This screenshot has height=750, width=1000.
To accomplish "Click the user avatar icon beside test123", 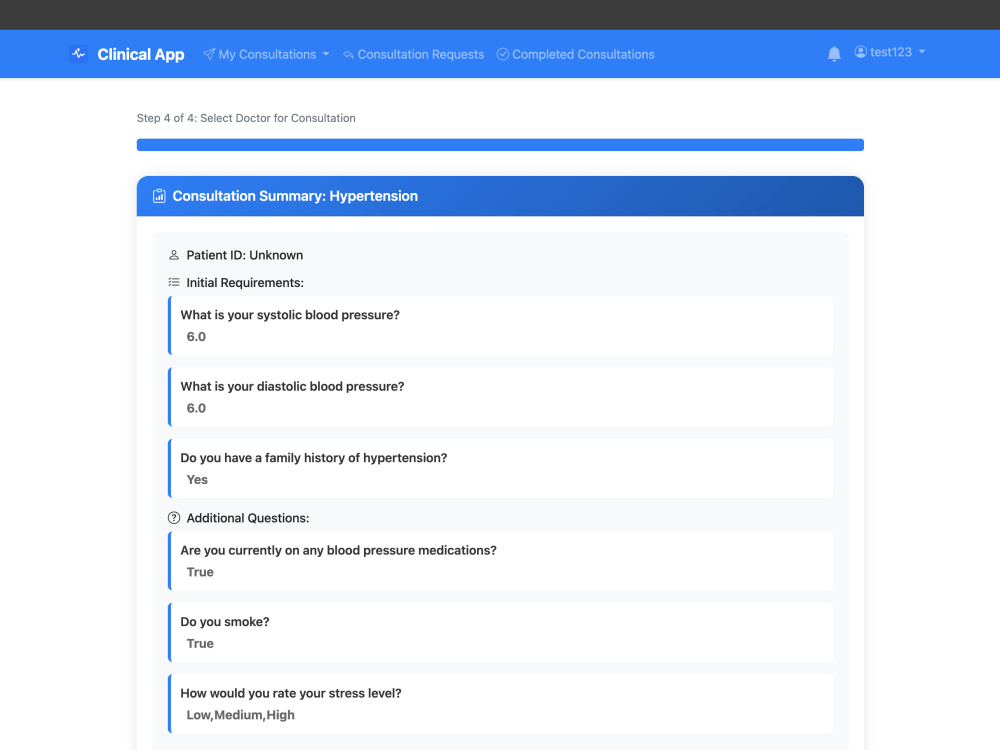I will (860, 52).
